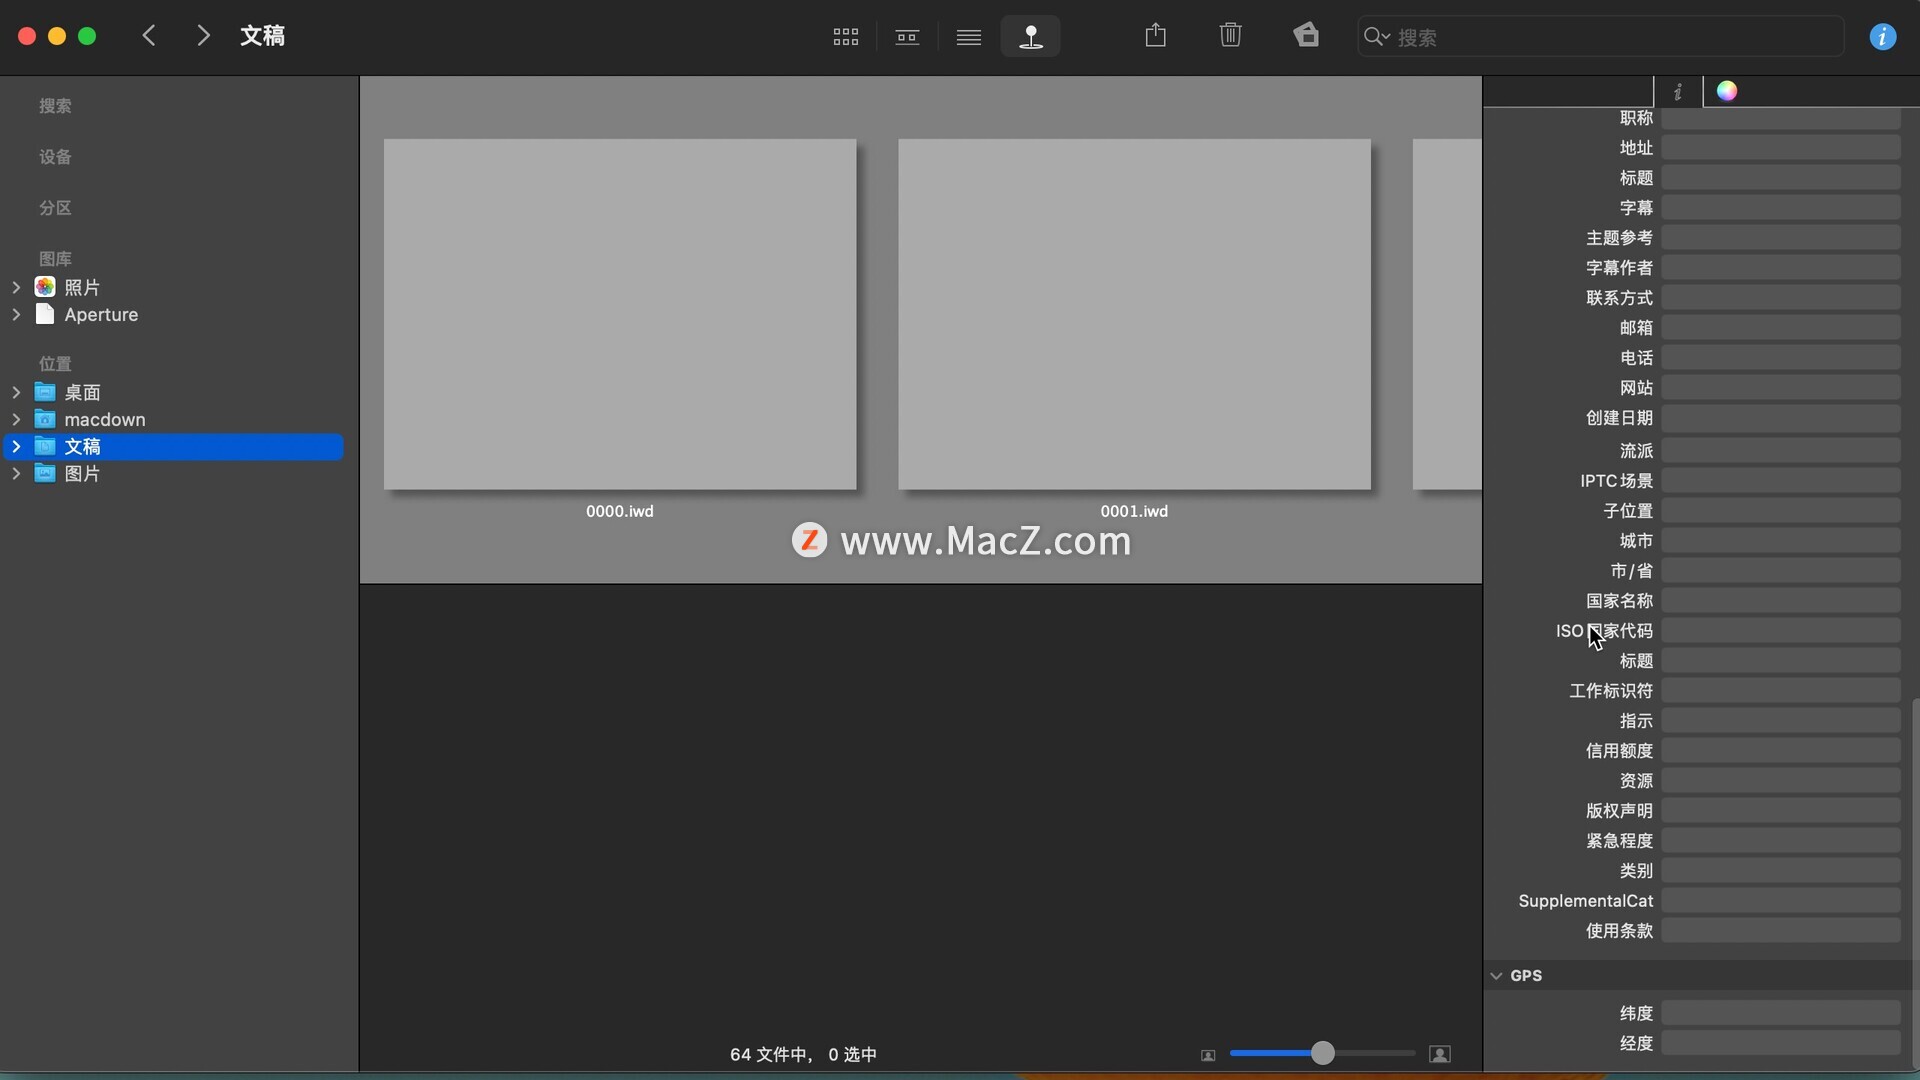
Task: Click the 工作标识符 input field
Action: 1781,690
